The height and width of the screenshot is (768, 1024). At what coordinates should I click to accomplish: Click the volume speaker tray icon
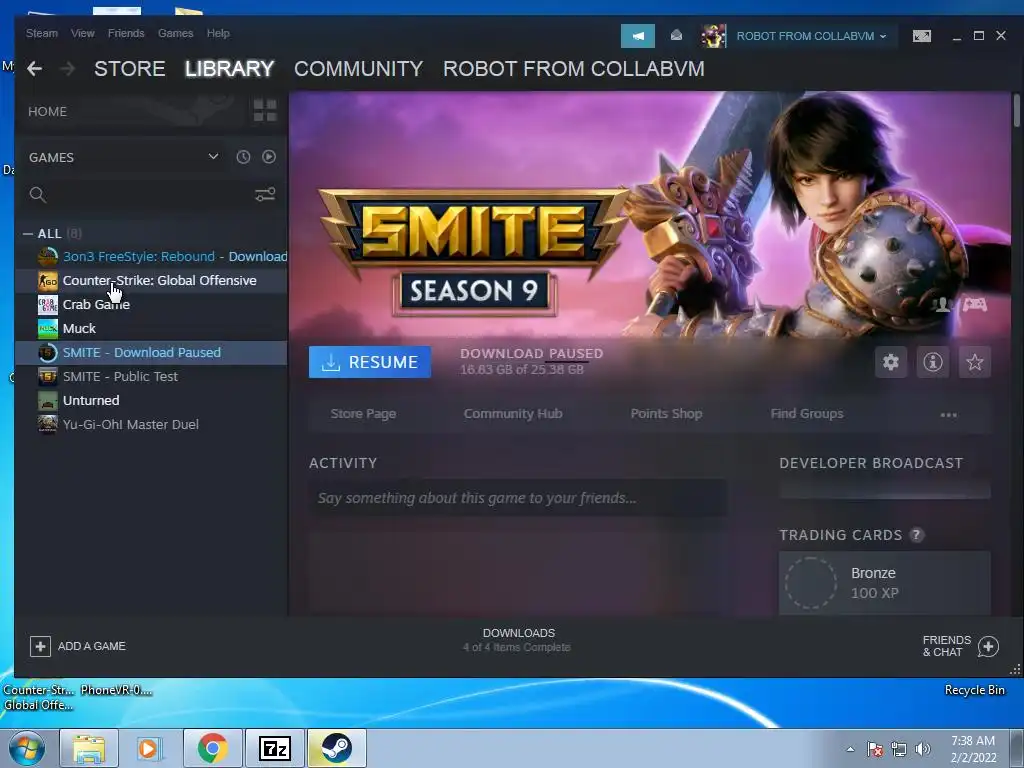coord(922,749)
